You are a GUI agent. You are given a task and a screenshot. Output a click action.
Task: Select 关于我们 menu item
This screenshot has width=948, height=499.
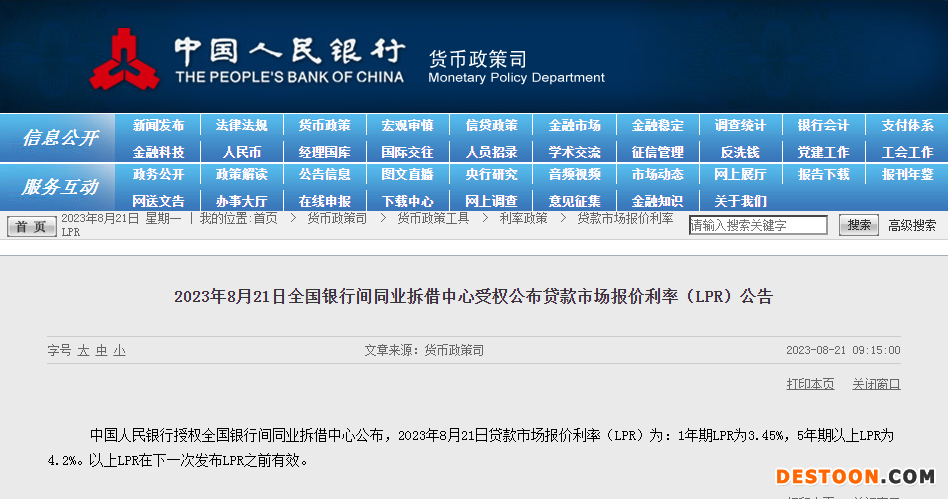point(740,201)
